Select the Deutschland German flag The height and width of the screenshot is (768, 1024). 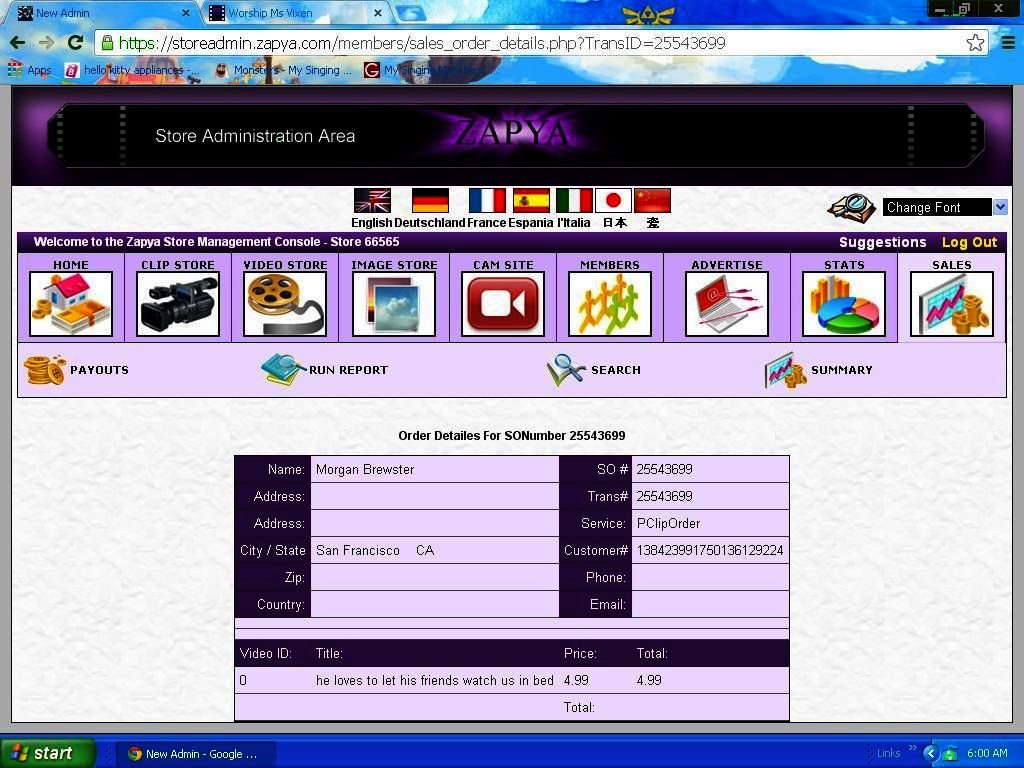430,200
